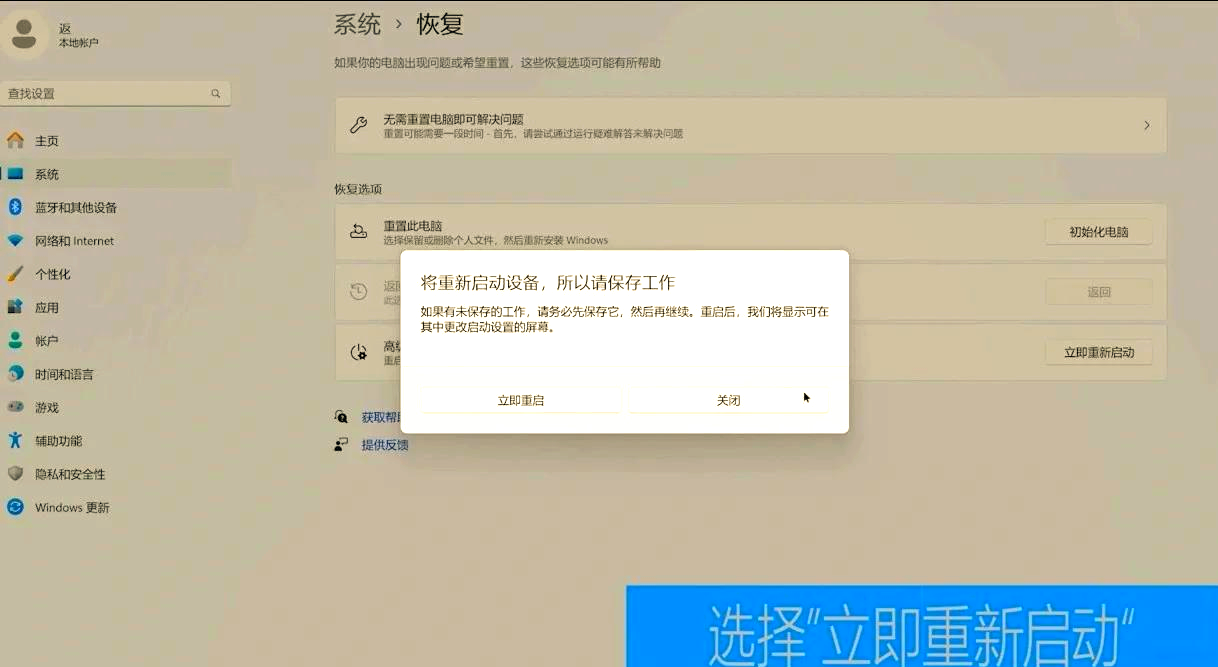Image resolution: width=1218 pixels, height=667 pixels.
Task: Select the Bluetooth icon in sidebar
Action: [x=15, y=207]
